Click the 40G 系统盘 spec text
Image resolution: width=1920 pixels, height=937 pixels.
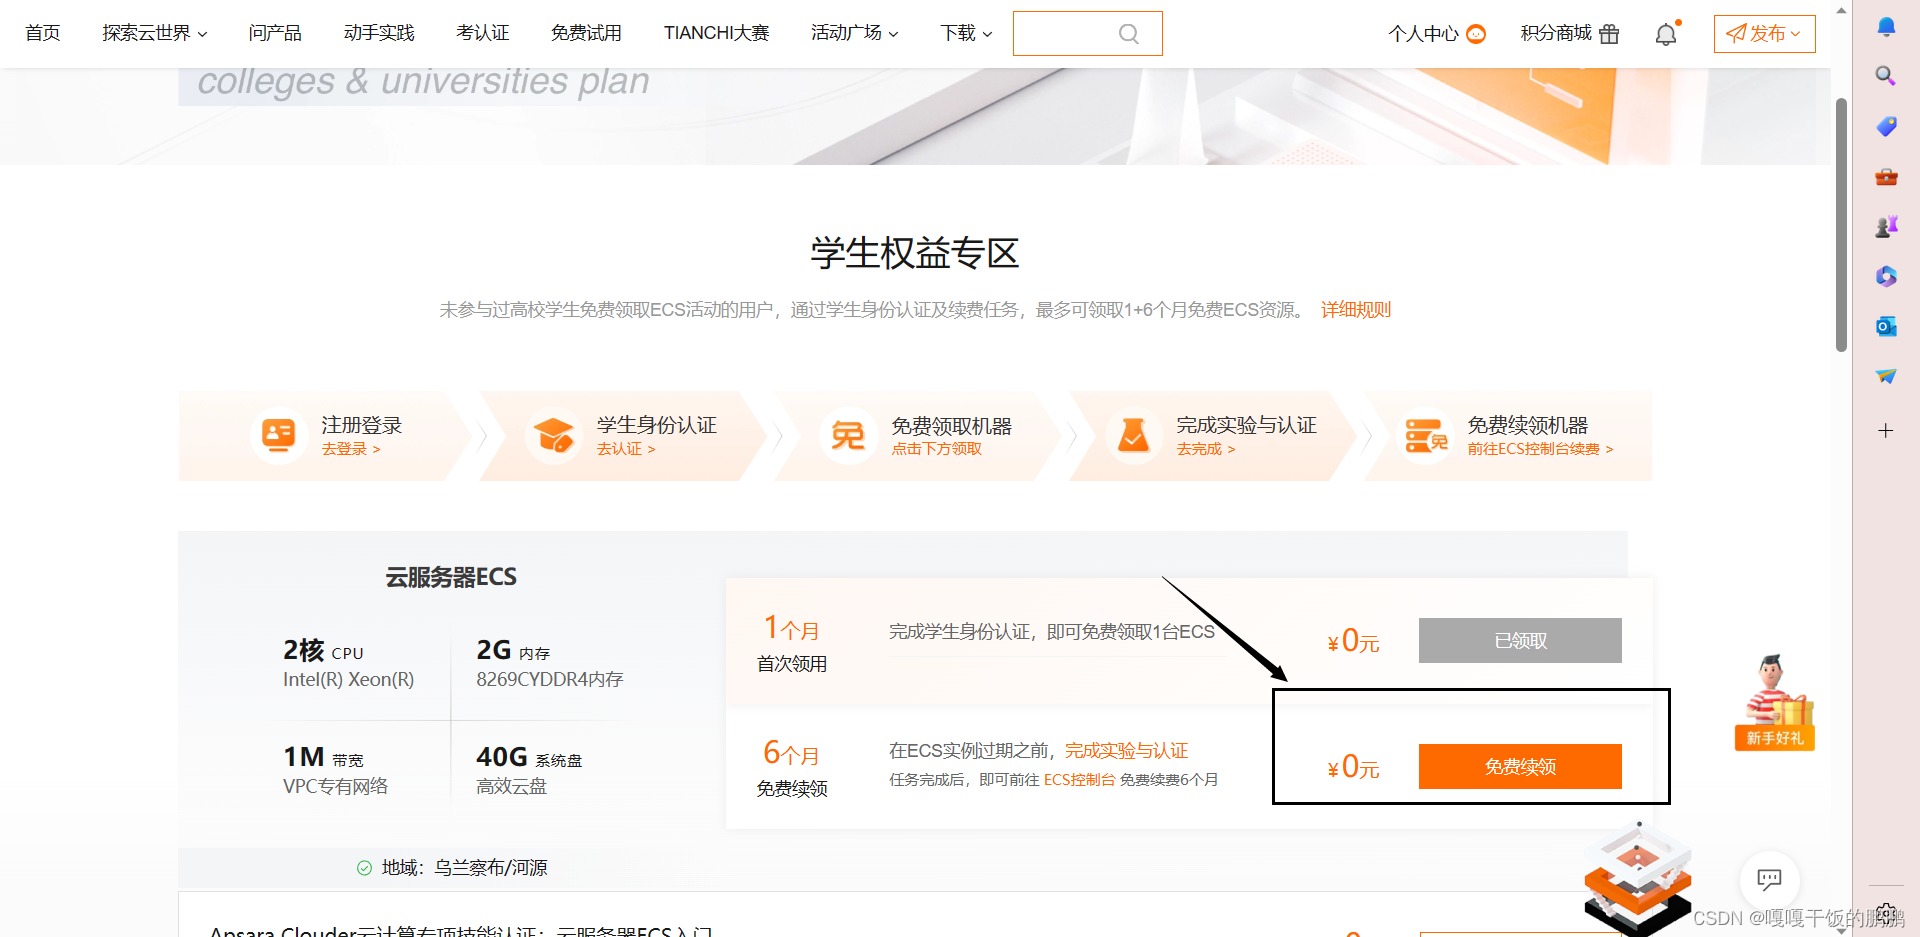click(x=529, y=758)
